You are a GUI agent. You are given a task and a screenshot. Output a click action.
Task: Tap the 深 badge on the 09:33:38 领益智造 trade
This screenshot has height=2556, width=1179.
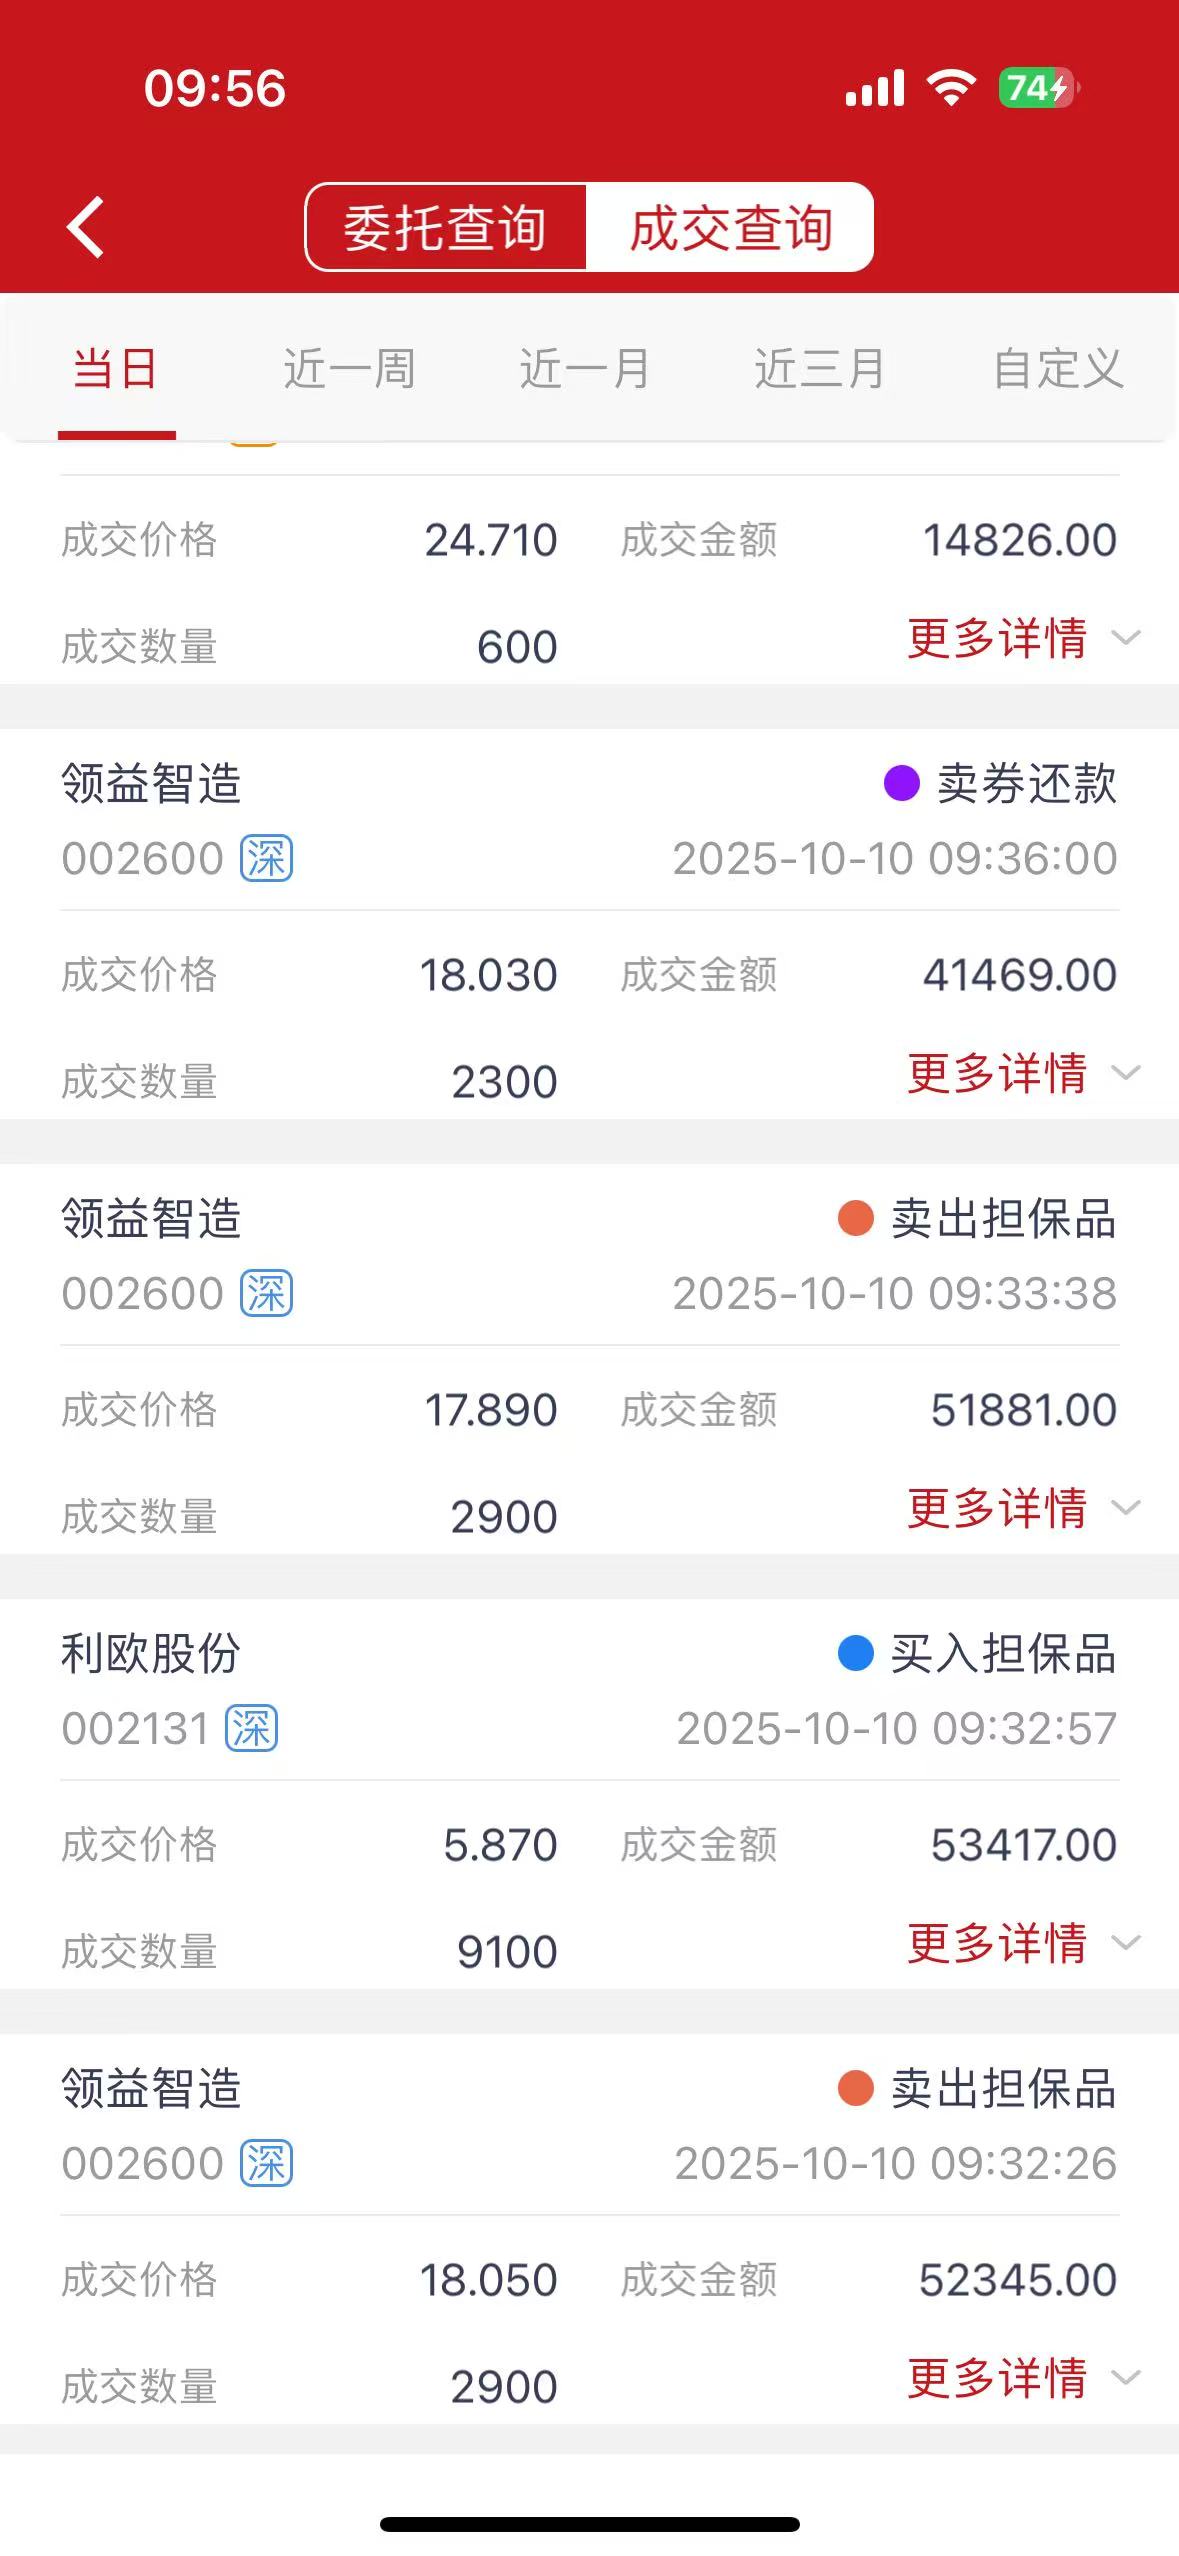tap(266, 1293)
